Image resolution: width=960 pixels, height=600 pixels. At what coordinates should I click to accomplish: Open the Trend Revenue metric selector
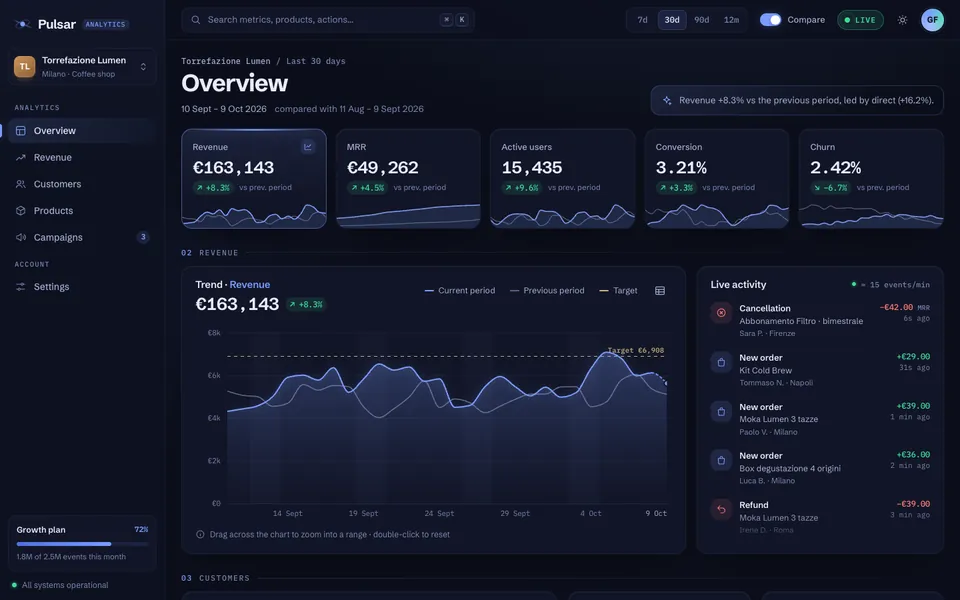pyautogui.click(x=250, y=285)
